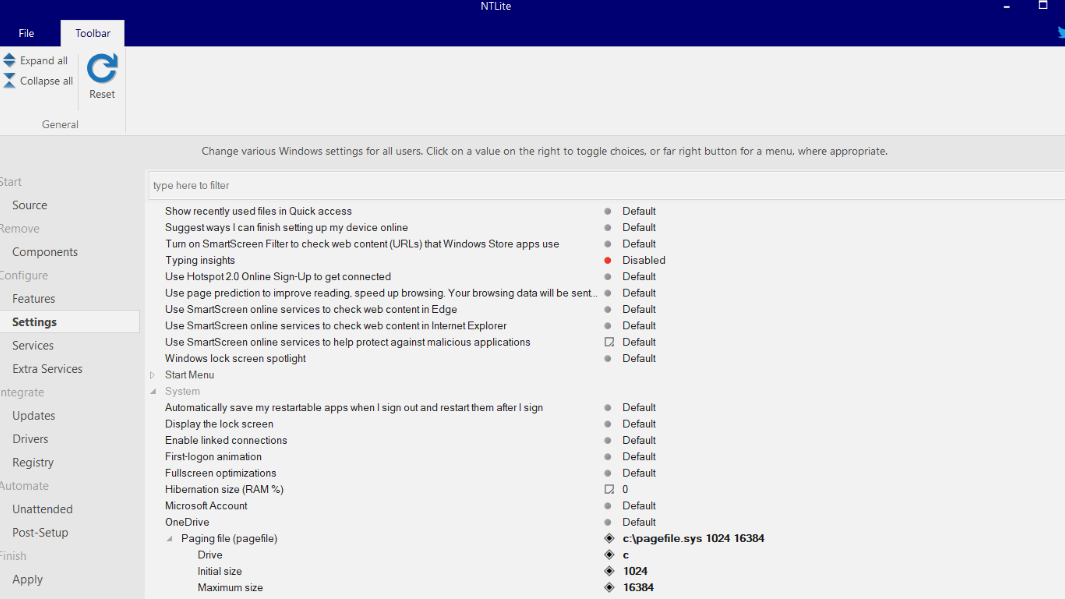Toggle the state dot for First-logon animation
The width and height of the screenshot is (1065, 599).
(x=608, y=456)
